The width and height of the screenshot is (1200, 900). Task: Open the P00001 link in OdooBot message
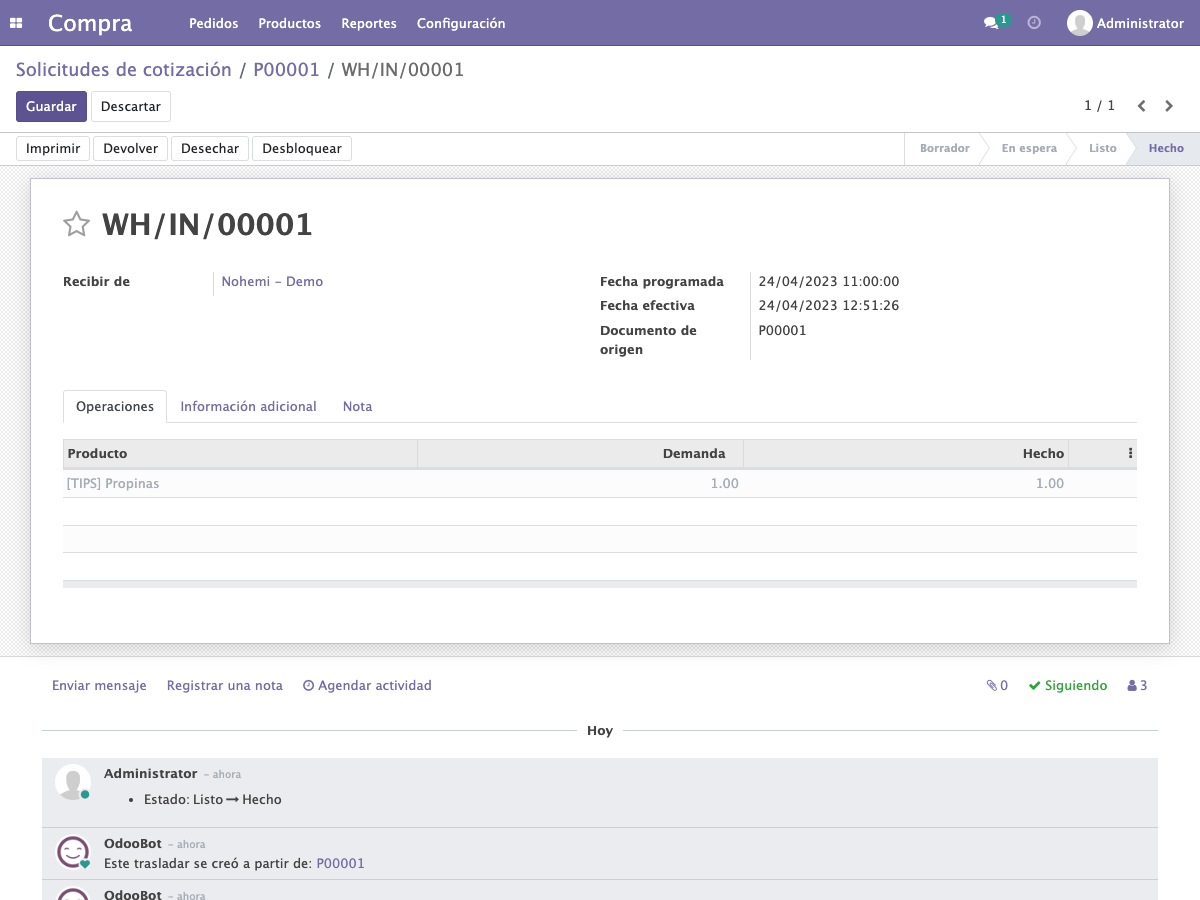tap(341, 864)
